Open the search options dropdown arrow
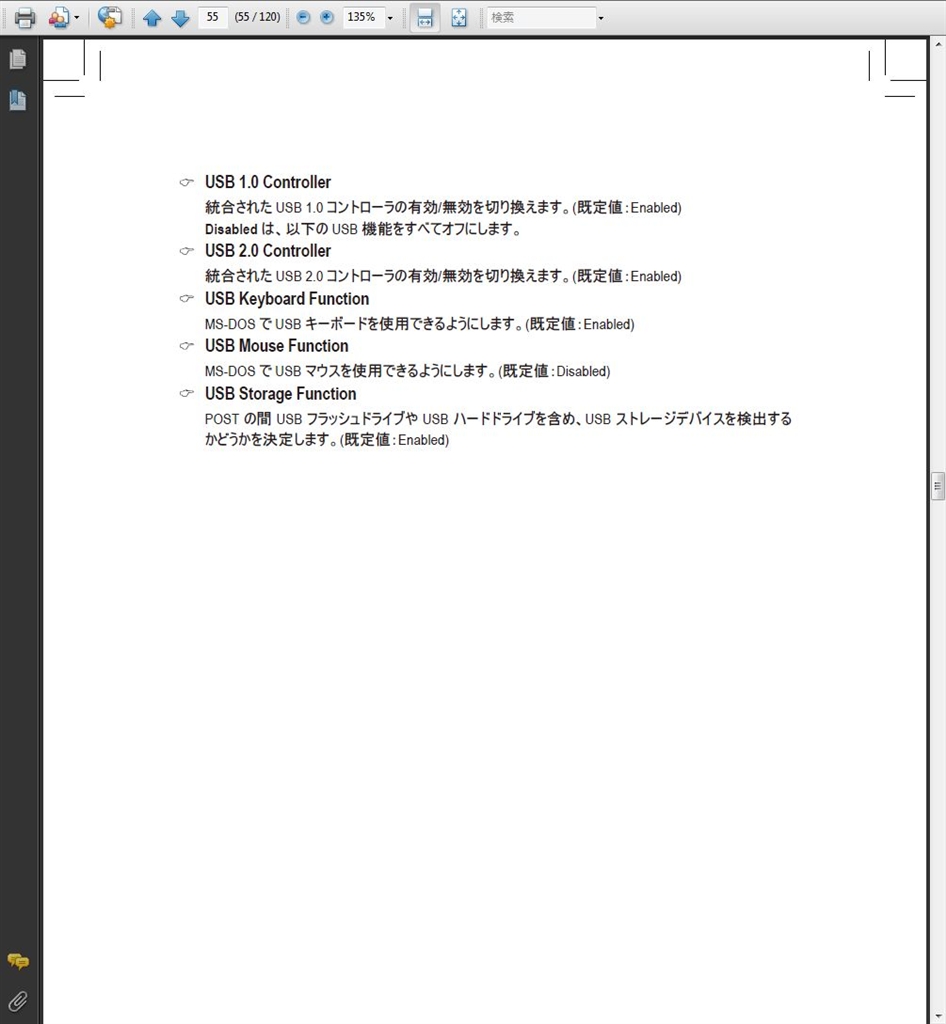 pos(601,18)
